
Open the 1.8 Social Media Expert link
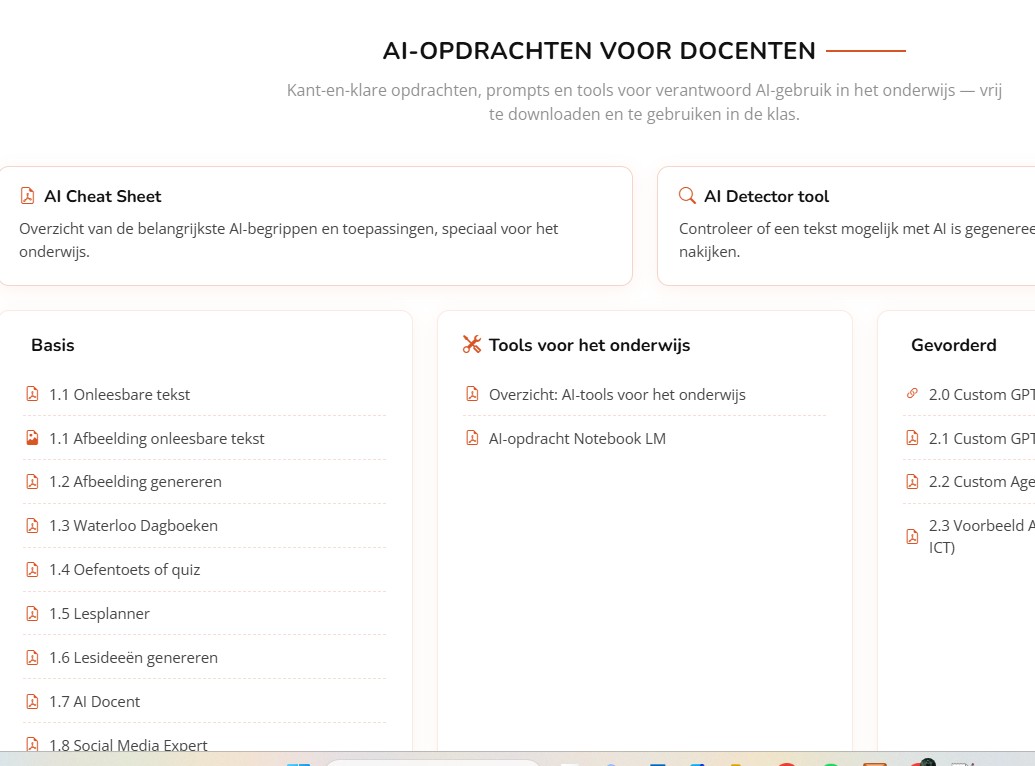click(x=128, y=745)
